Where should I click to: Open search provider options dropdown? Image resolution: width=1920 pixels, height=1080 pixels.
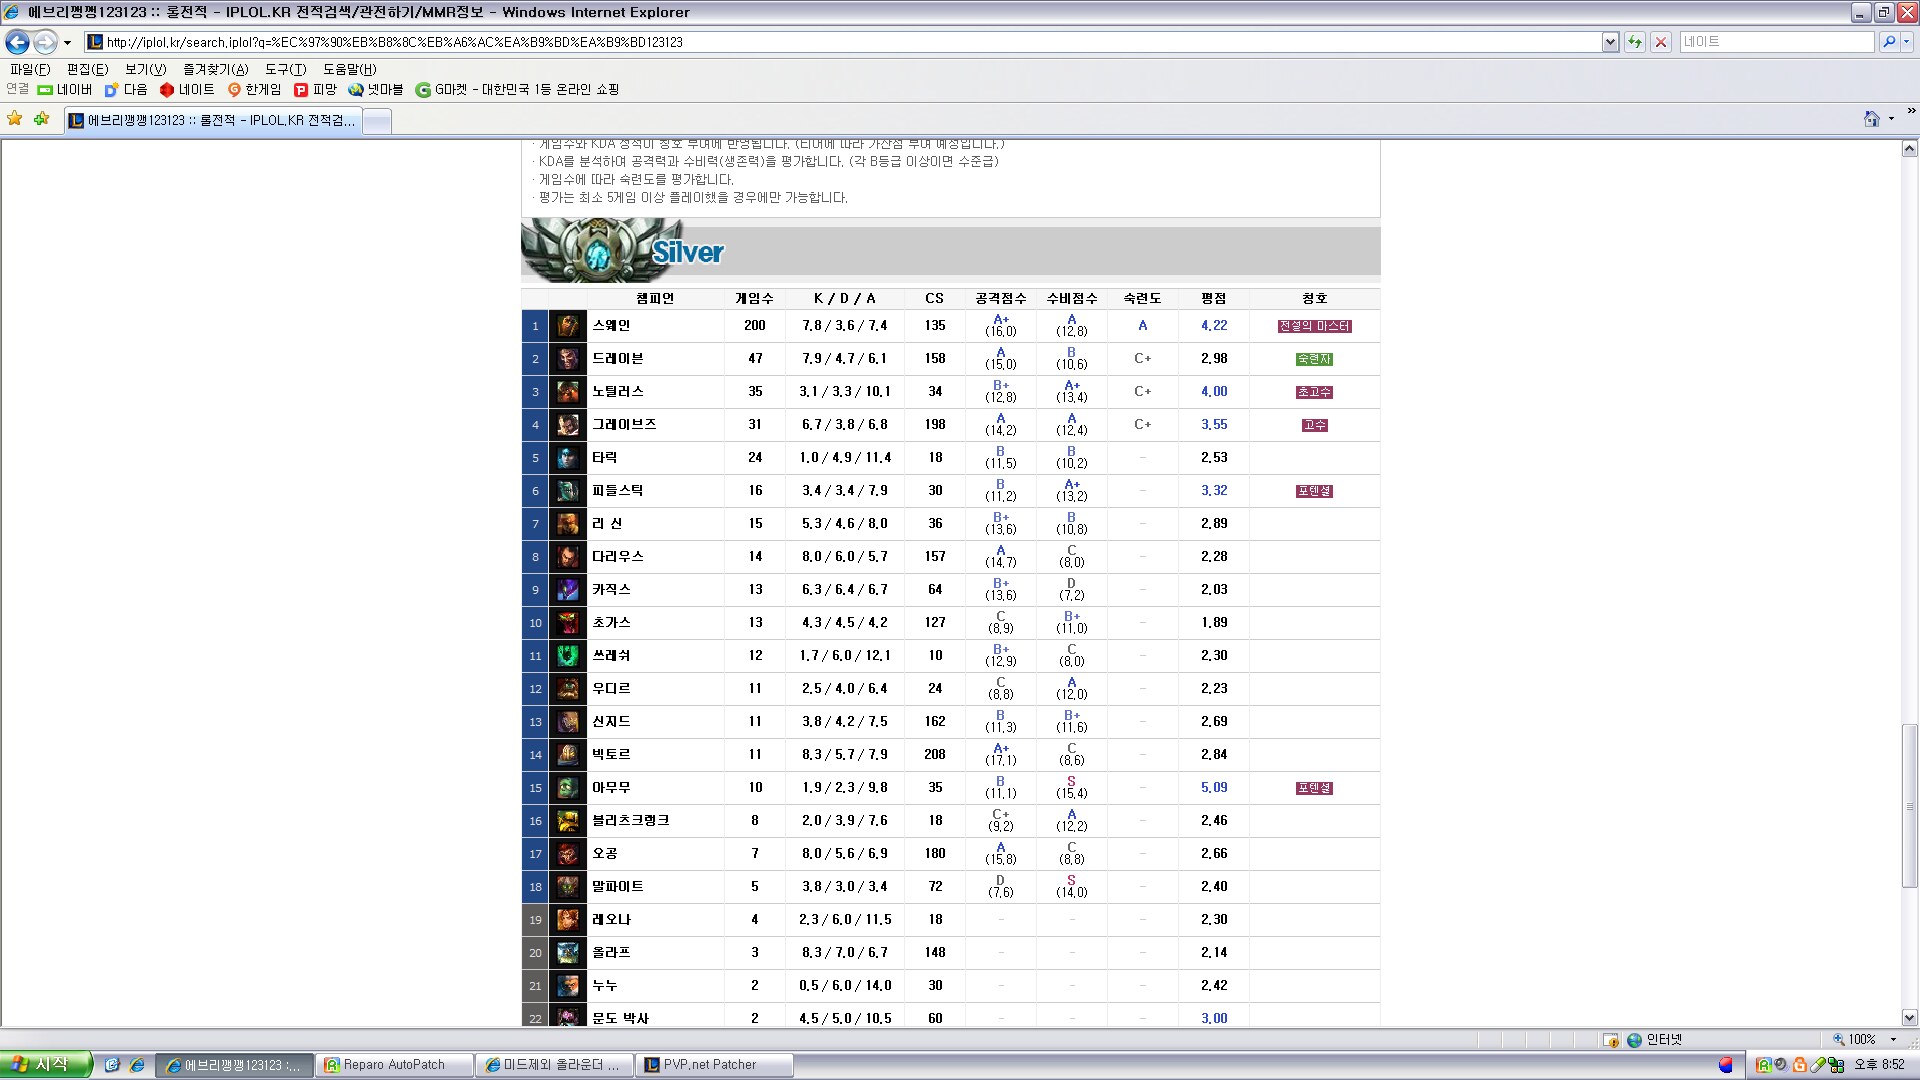pos(1907,42)
